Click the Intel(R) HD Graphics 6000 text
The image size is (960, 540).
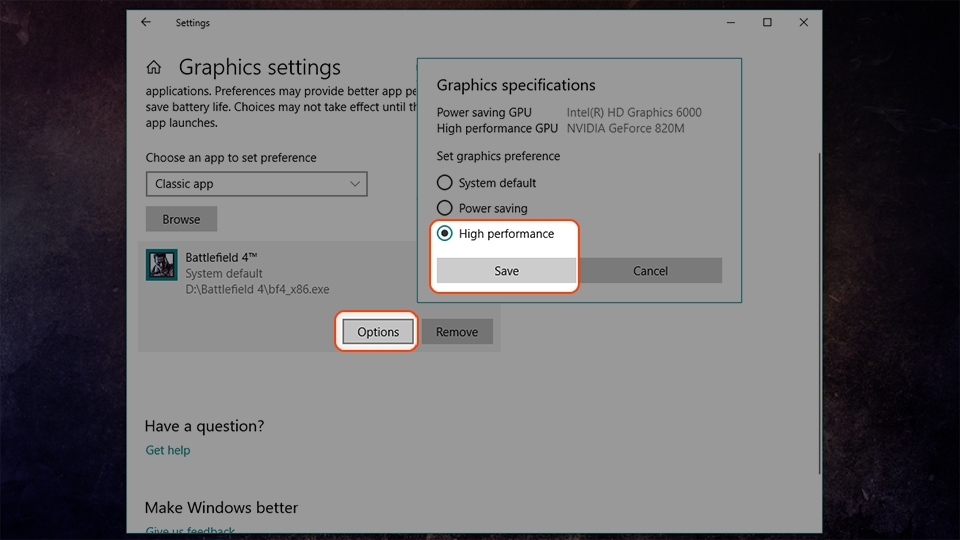tap(634, 113)
